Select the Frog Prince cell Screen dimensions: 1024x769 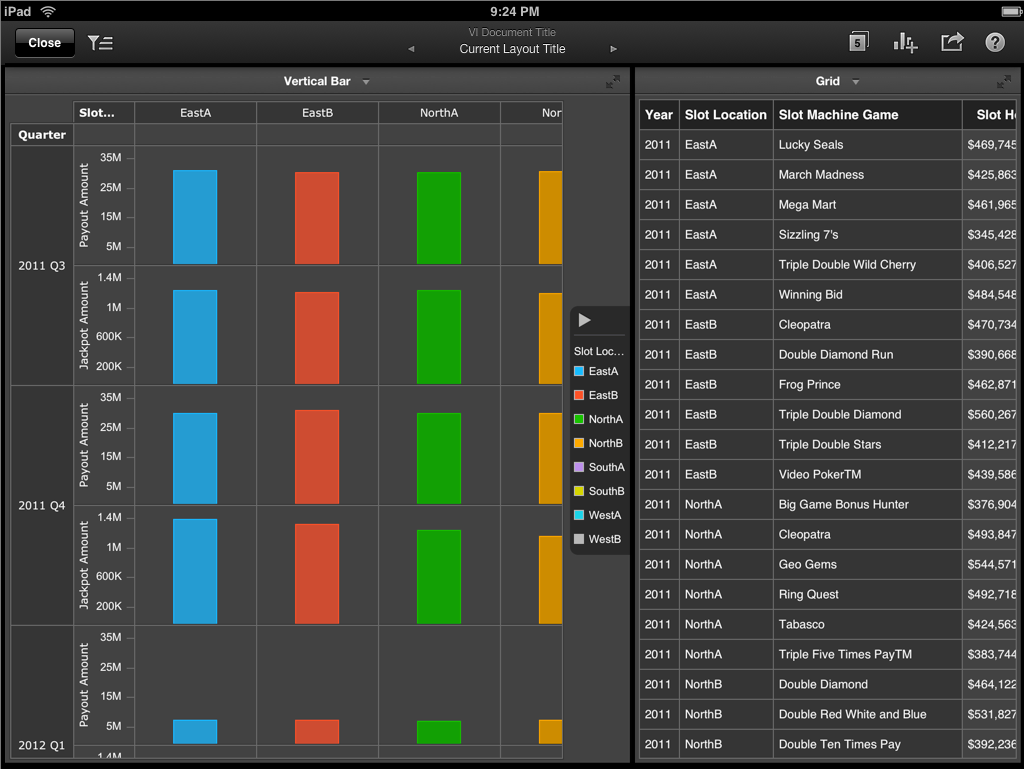click(x=867, y=384)
